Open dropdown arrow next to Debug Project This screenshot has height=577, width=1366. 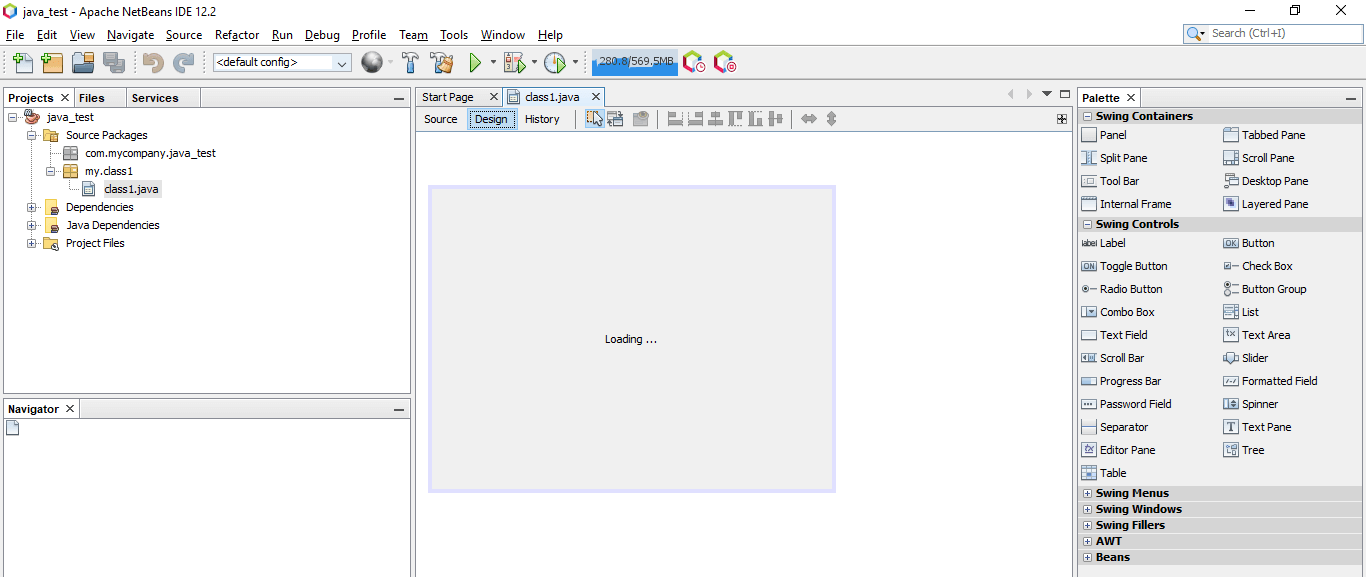point(534,63)
